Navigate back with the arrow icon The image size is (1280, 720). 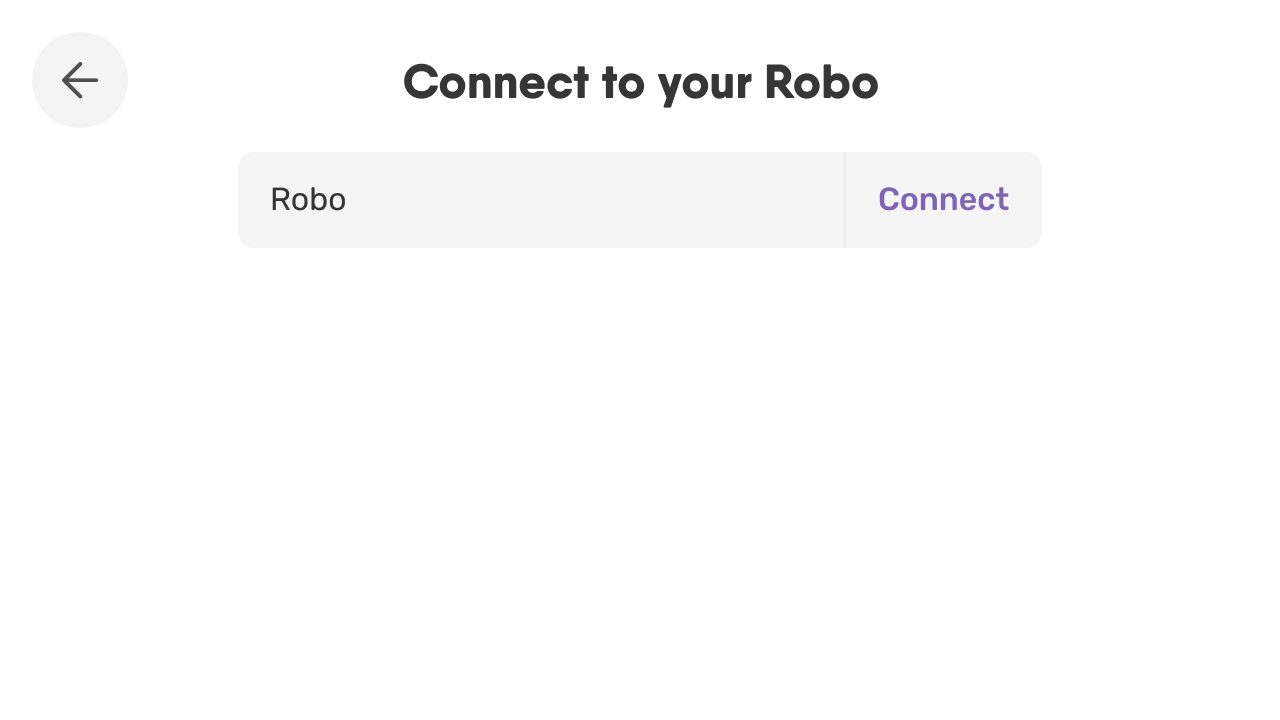tap(80, 80)
